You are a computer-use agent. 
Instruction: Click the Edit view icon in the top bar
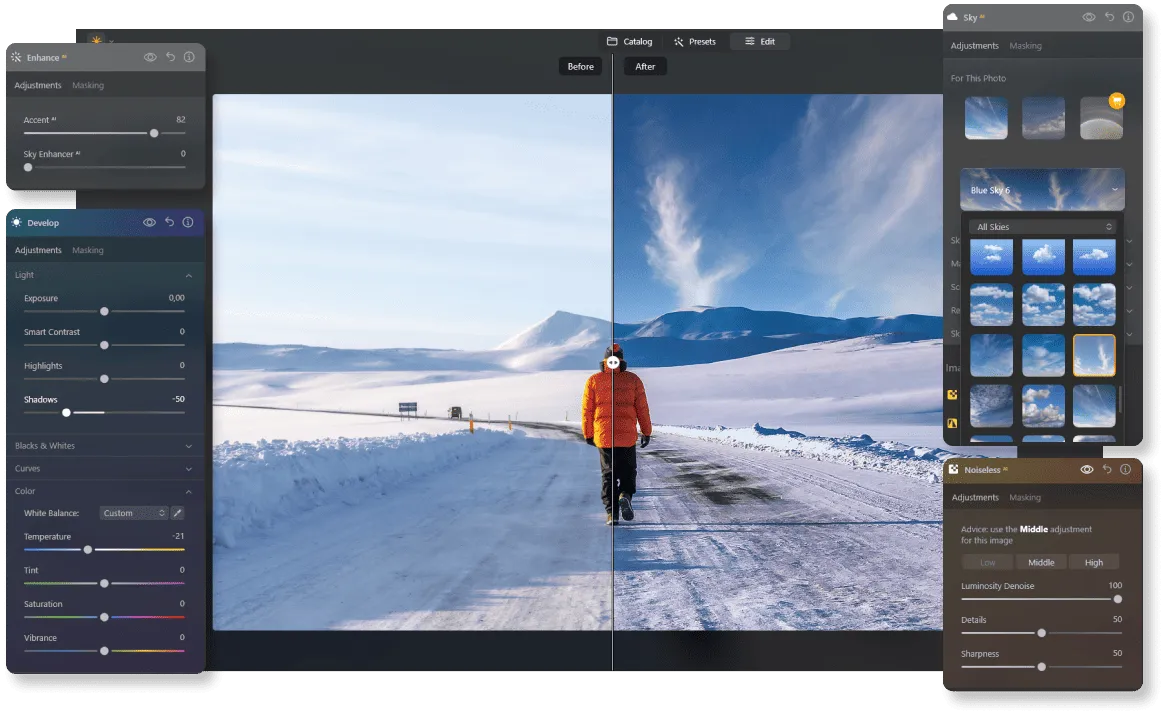[x=759, y=41]
